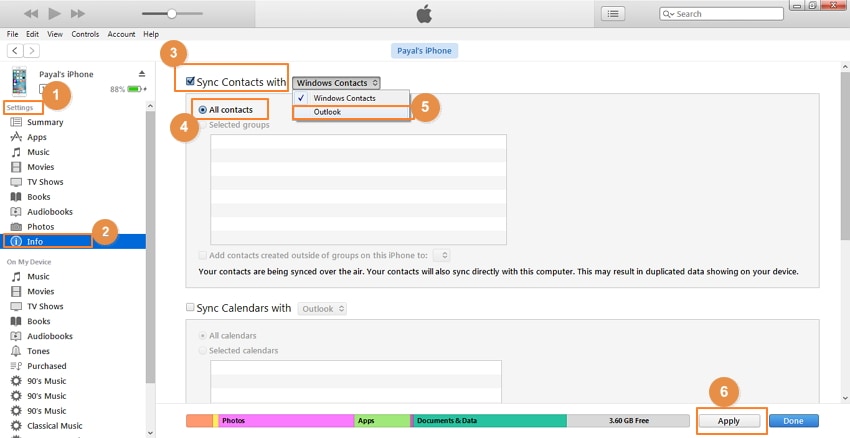Viewport: 850px width, 438px height.
Task: Open the dropdown after 'on this iPhone to:'
Action: coord(442,255)
